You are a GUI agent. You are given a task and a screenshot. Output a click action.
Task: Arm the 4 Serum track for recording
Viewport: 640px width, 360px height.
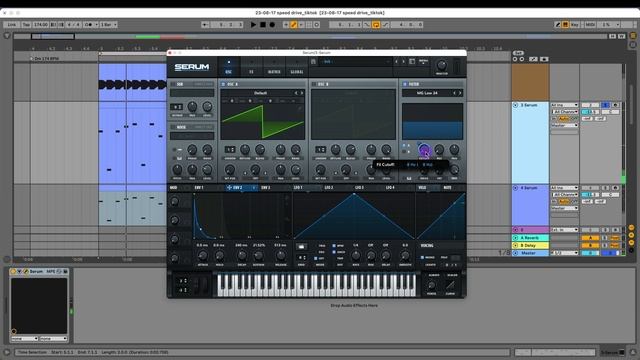point(615,188)
